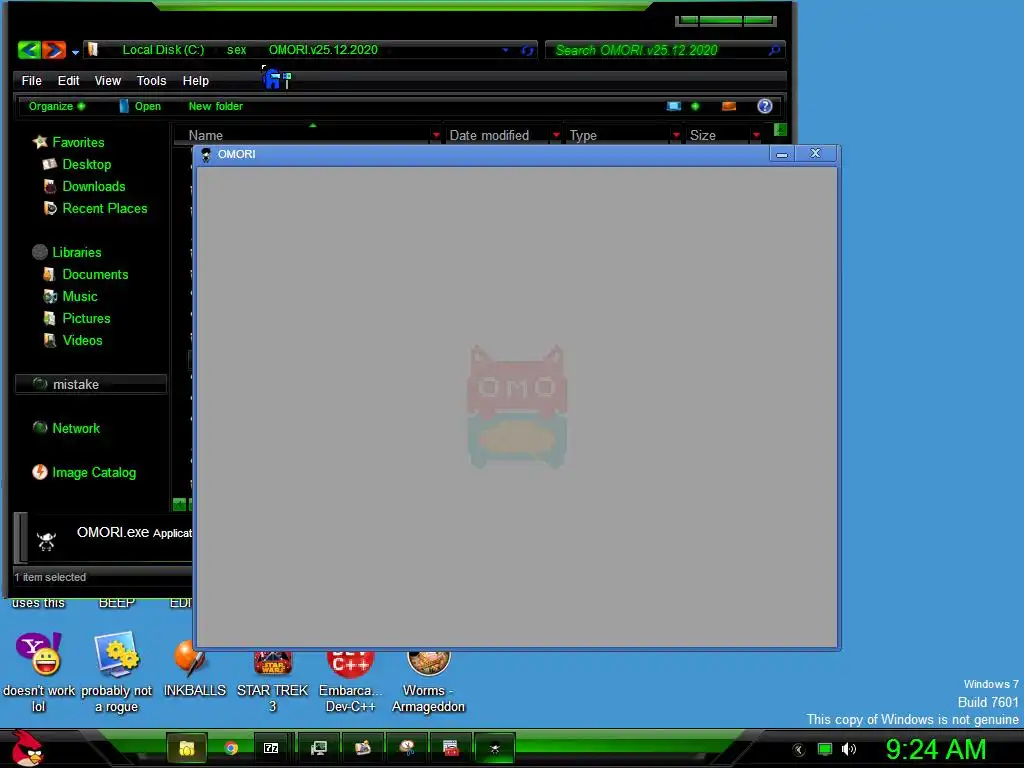Show hidden tray icons
The width and height of the screenshot is (1024, 768).
coord(798,750)
